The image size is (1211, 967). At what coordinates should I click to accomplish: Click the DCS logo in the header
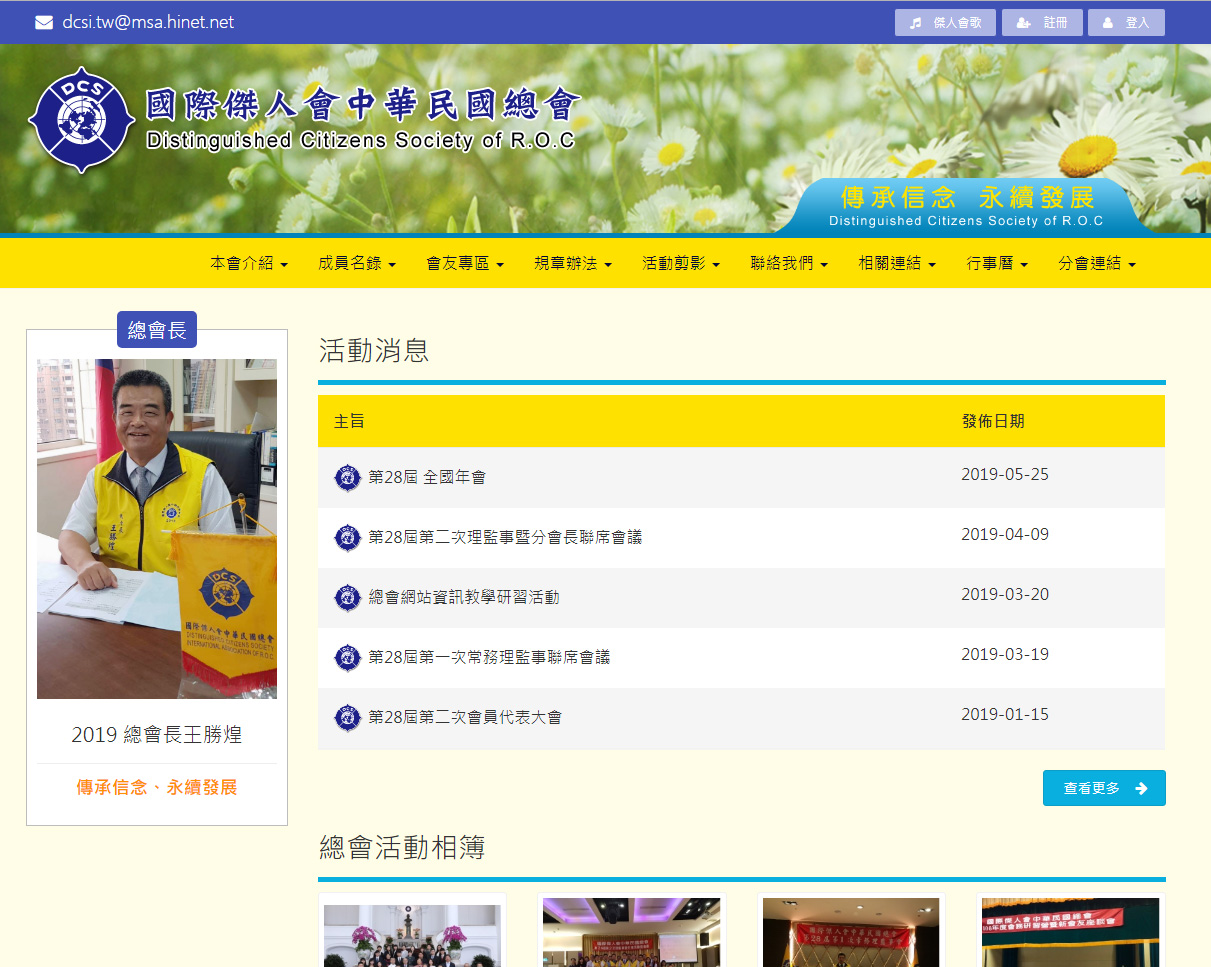(x=81, y=120)
